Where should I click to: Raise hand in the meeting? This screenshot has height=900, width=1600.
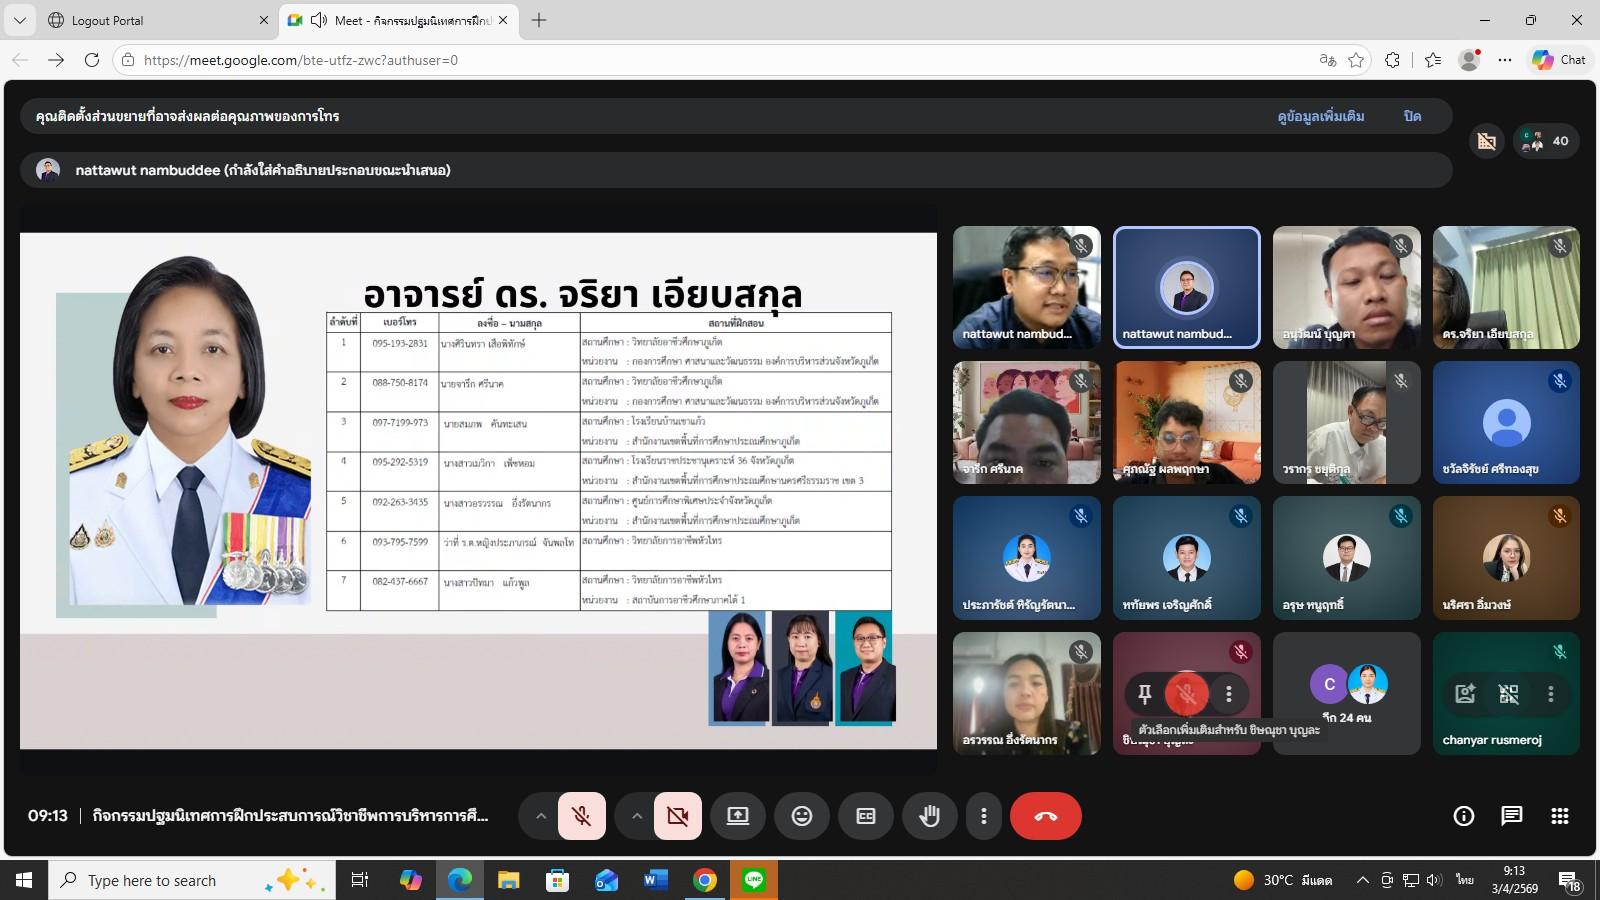click(929, 816)
